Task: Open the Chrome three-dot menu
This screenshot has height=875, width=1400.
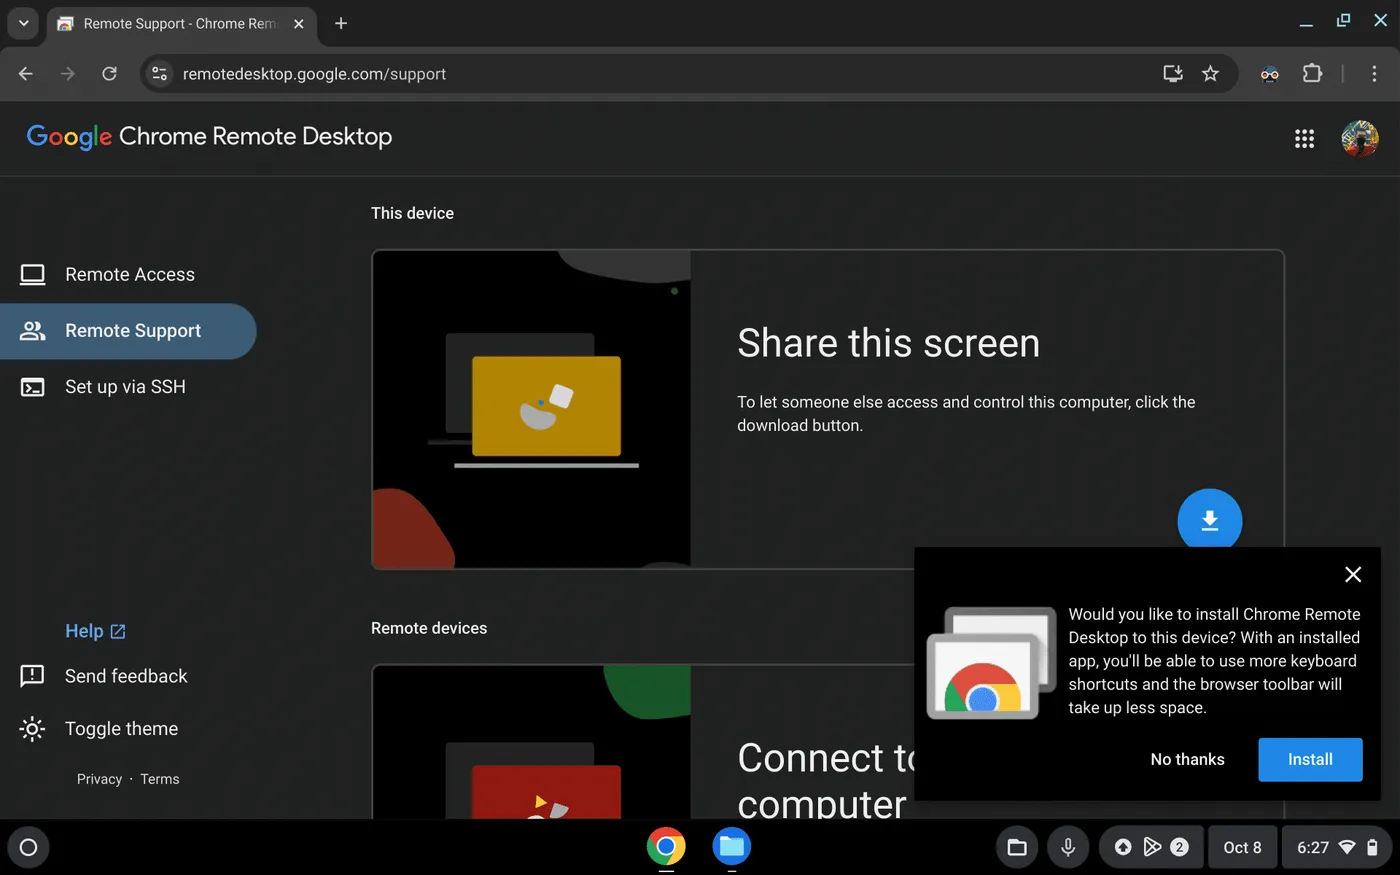Action: [x=1374, y=73]
